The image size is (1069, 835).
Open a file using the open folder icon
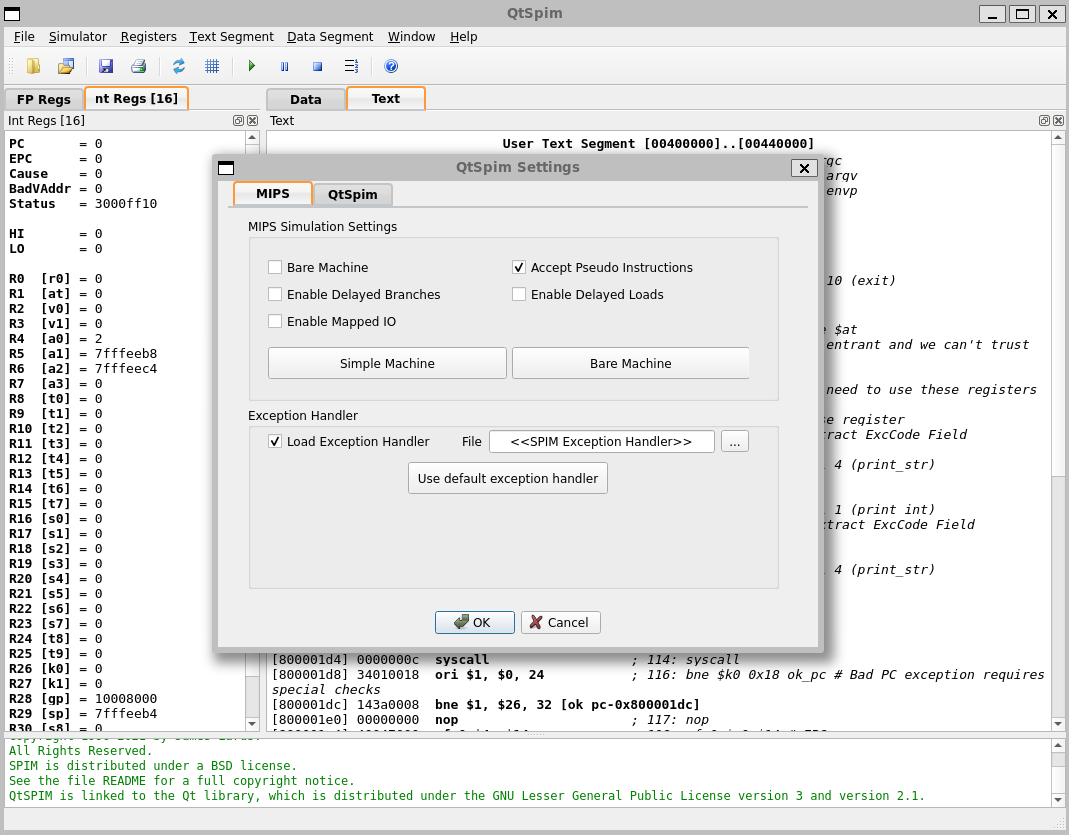(66, 66)
